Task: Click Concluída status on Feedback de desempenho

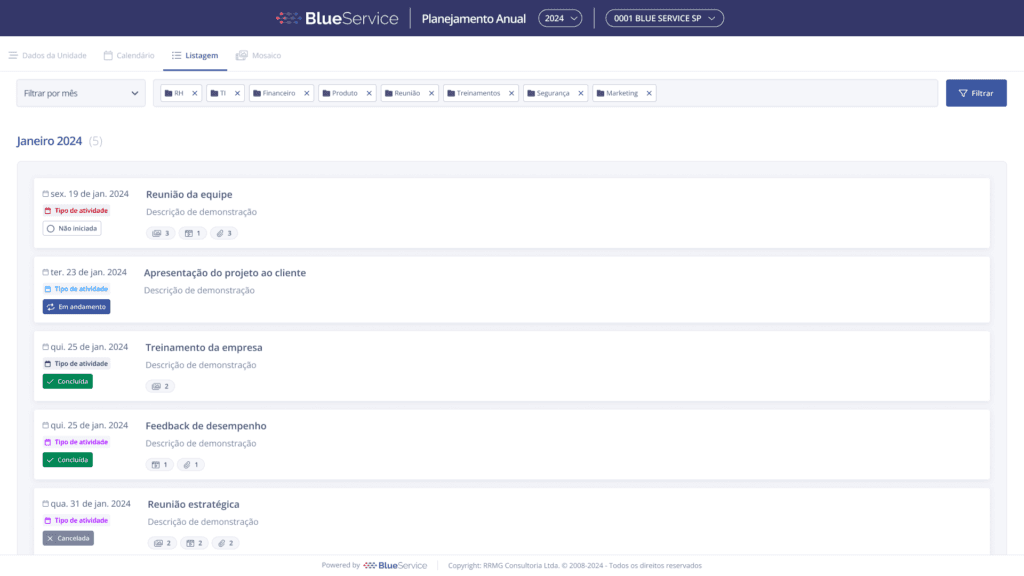Action: click(x=67, y=460)
